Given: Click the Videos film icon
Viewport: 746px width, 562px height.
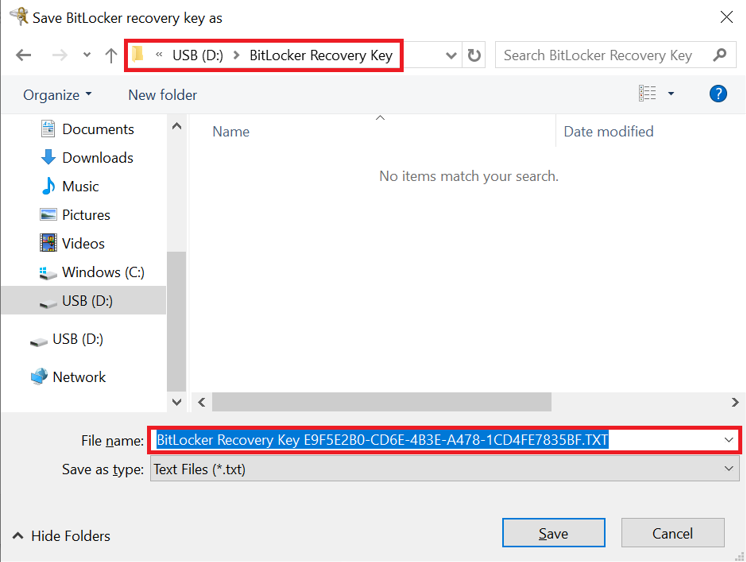Looking at the screenshot, I should (x=48, y=243).
